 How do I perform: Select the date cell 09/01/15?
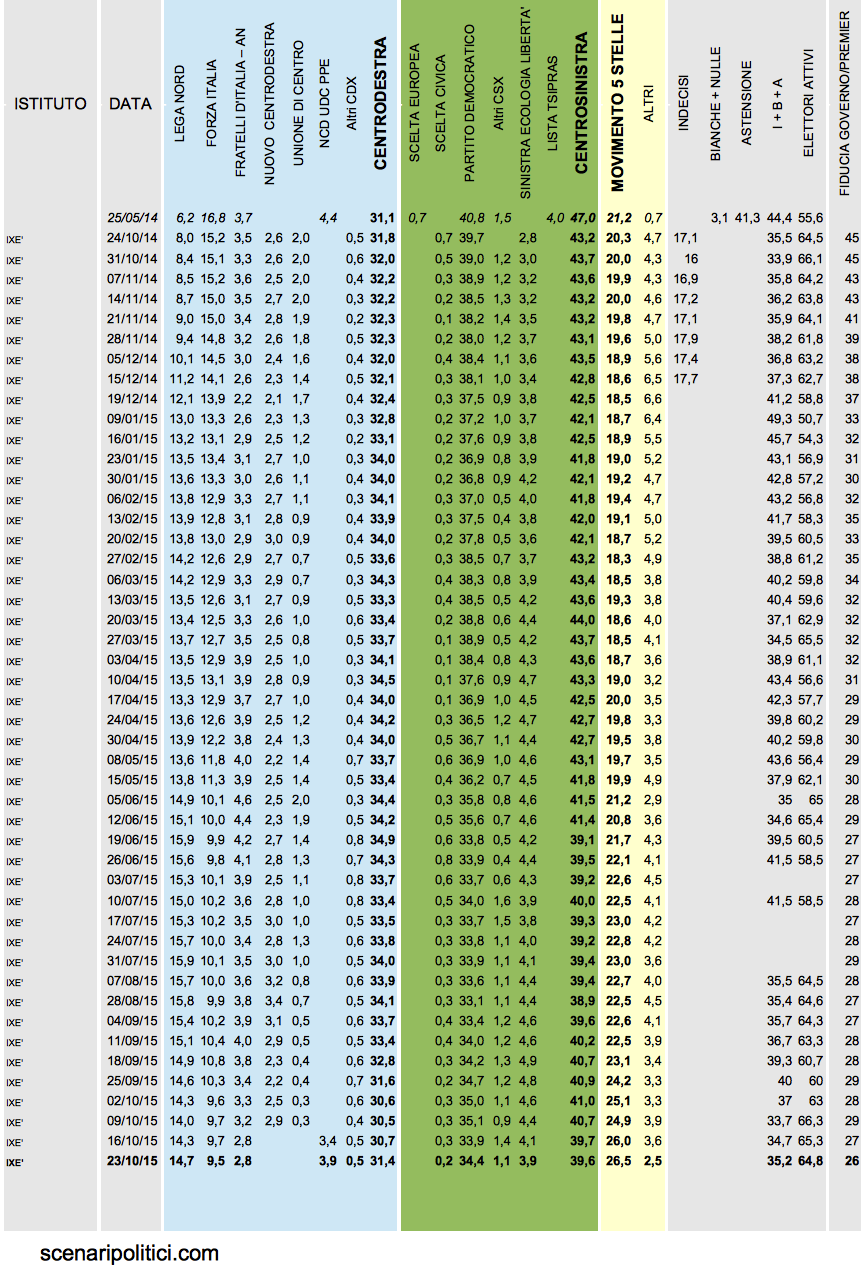[132, 418]
